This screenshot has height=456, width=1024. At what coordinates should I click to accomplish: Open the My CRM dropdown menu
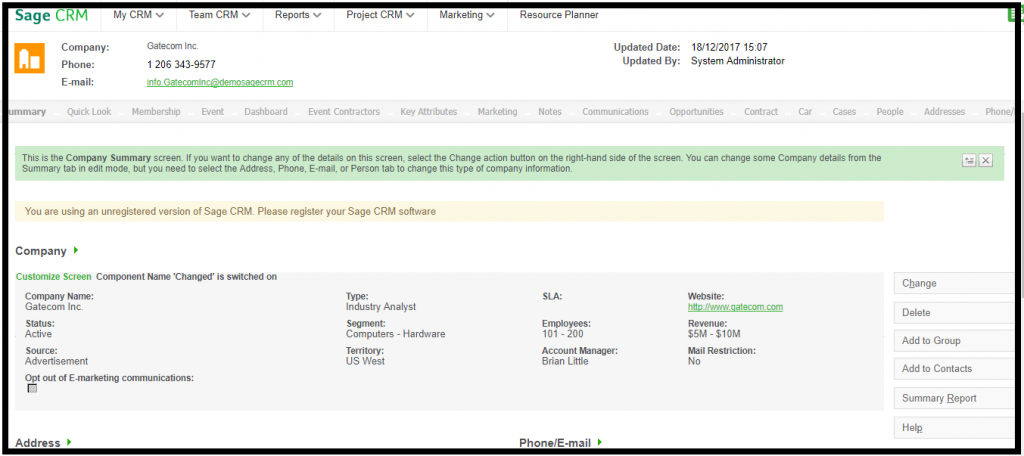(138, 15)
